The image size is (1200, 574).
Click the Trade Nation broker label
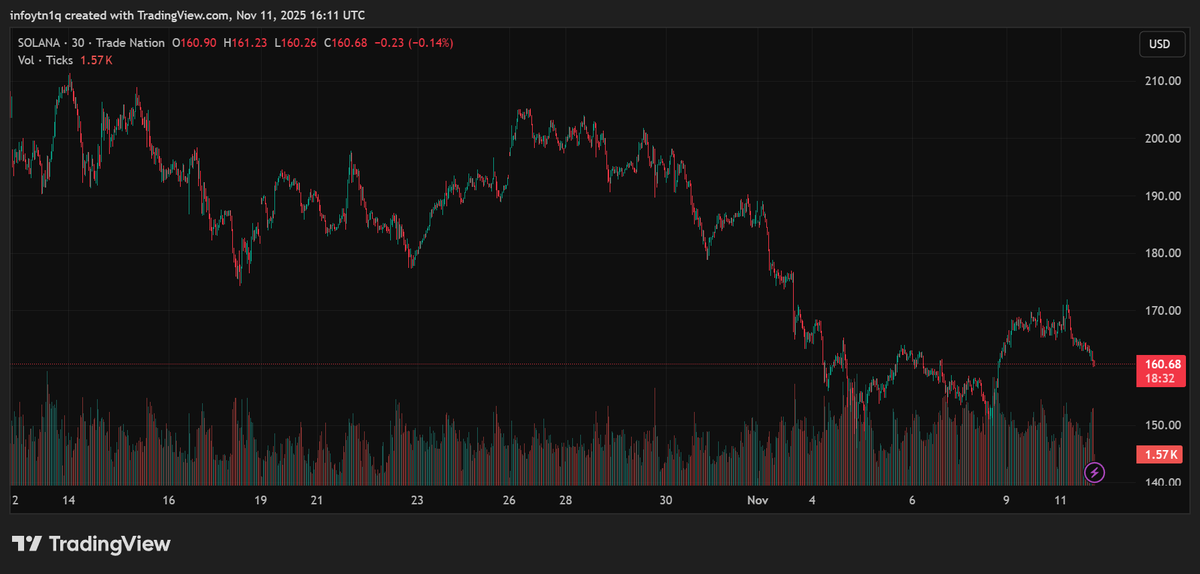131,43
